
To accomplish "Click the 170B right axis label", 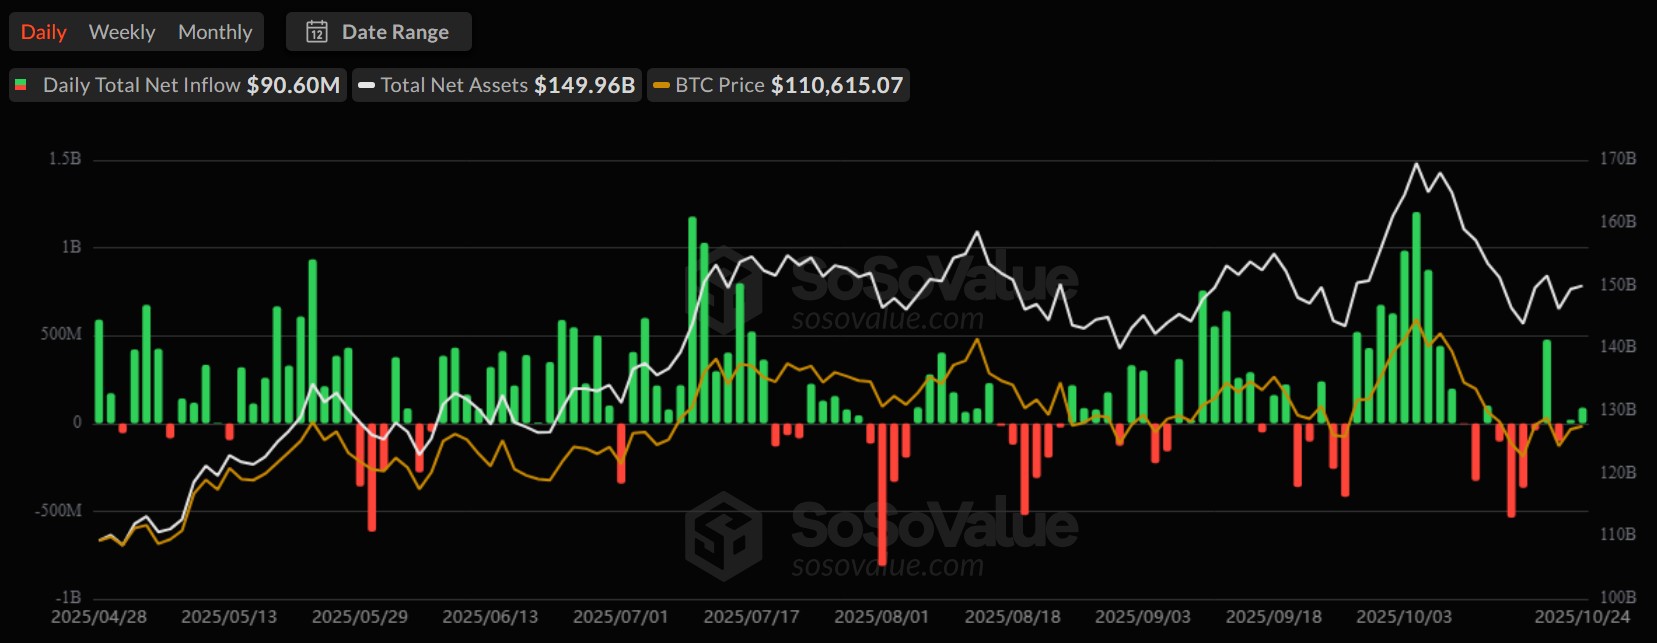I will coord(1617,159).
